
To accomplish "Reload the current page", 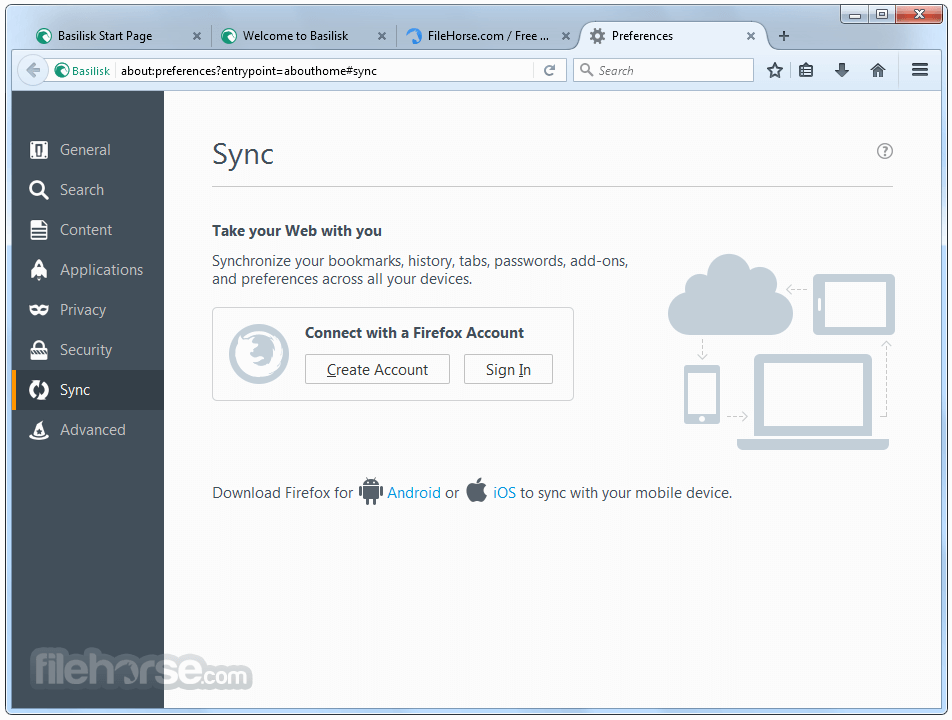I will [549, 70].
